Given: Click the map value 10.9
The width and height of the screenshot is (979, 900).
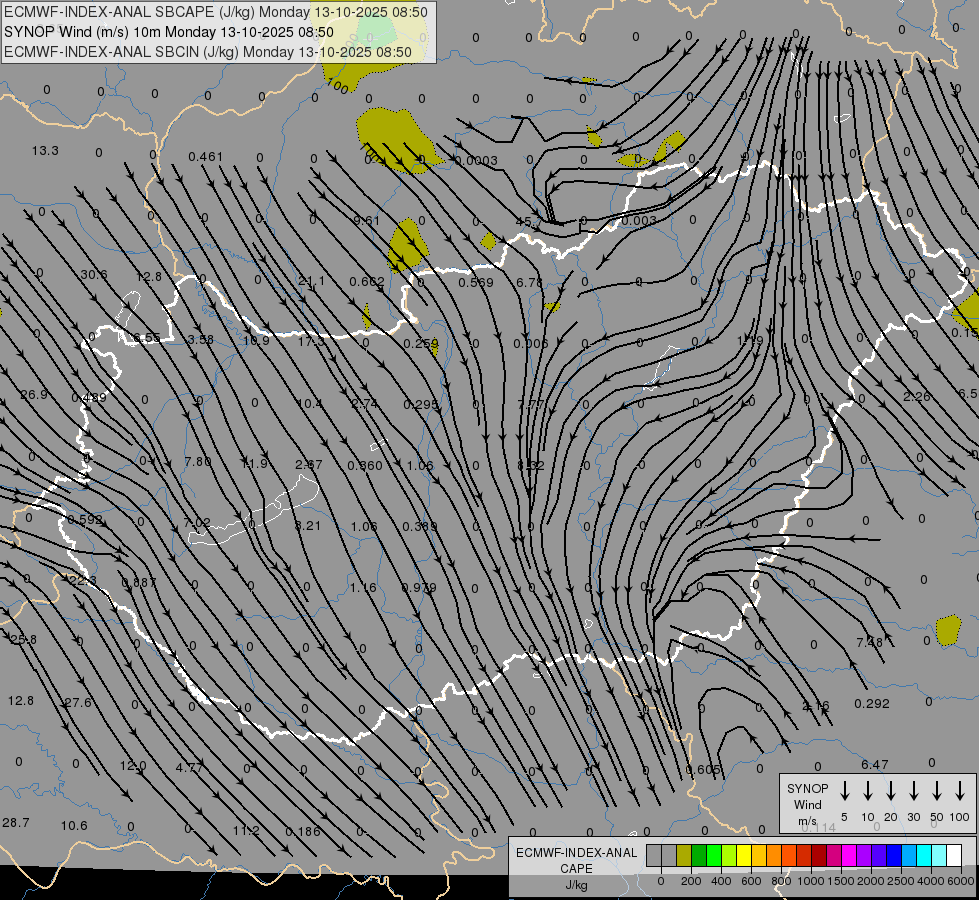Looking at the screenshot, I should coord(256,340).
